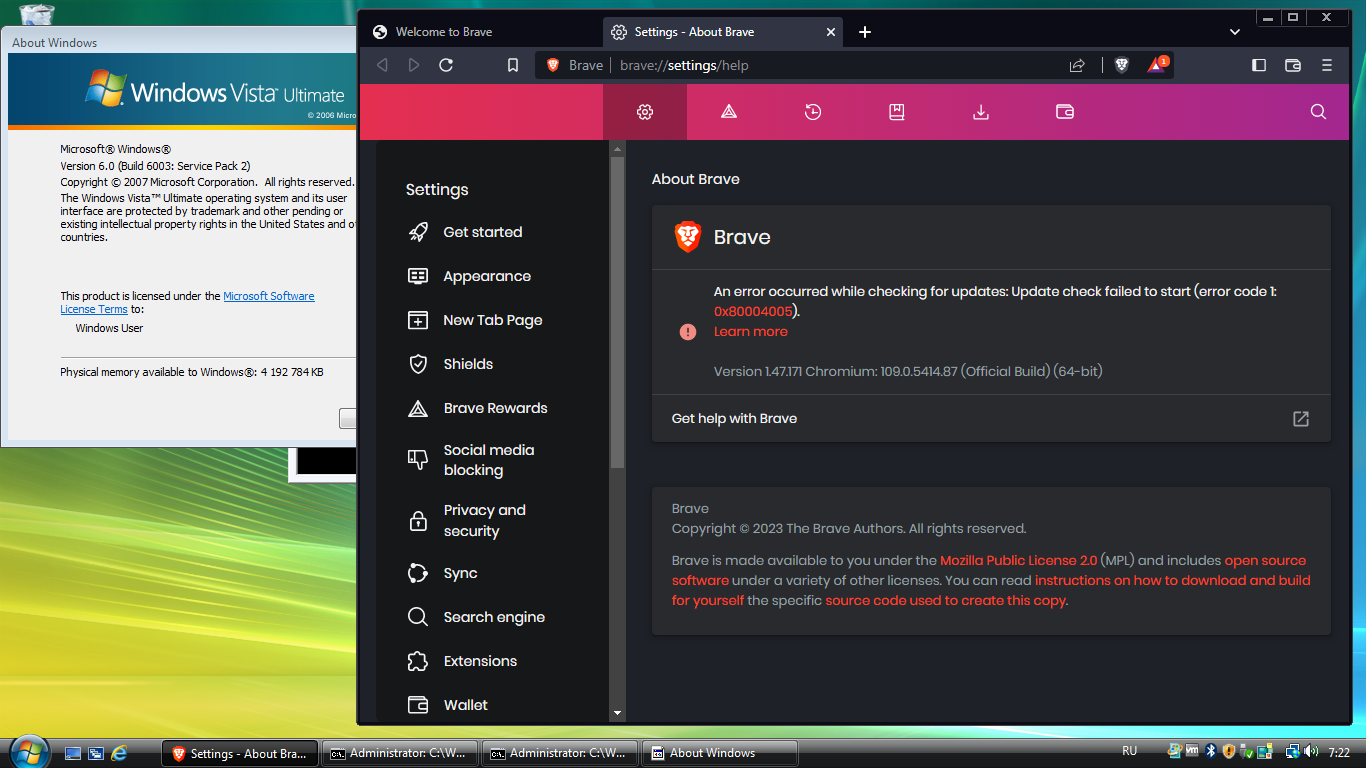The width and height of the screenshot is (1366, 768).
Task: Click the settings sidebar scrollbar thumb
Action: click(617, 312)
